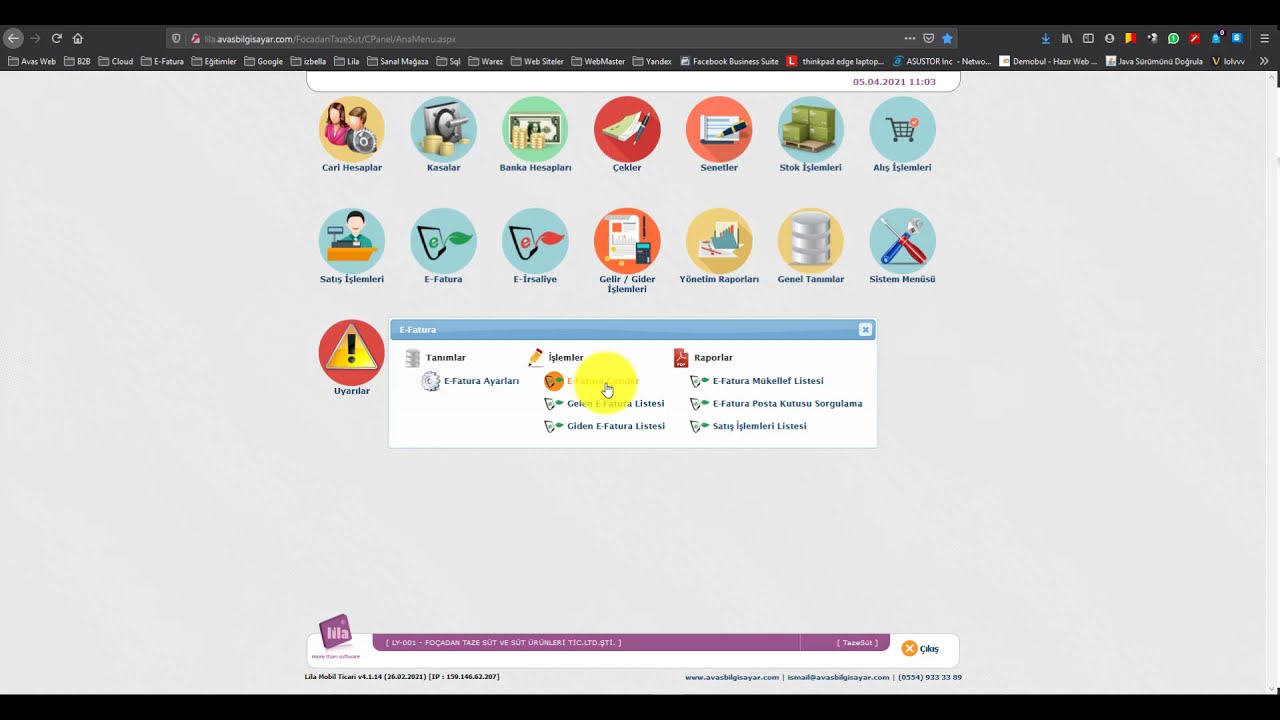Open Firefox hamburger menu

[x=1264, y=38]
